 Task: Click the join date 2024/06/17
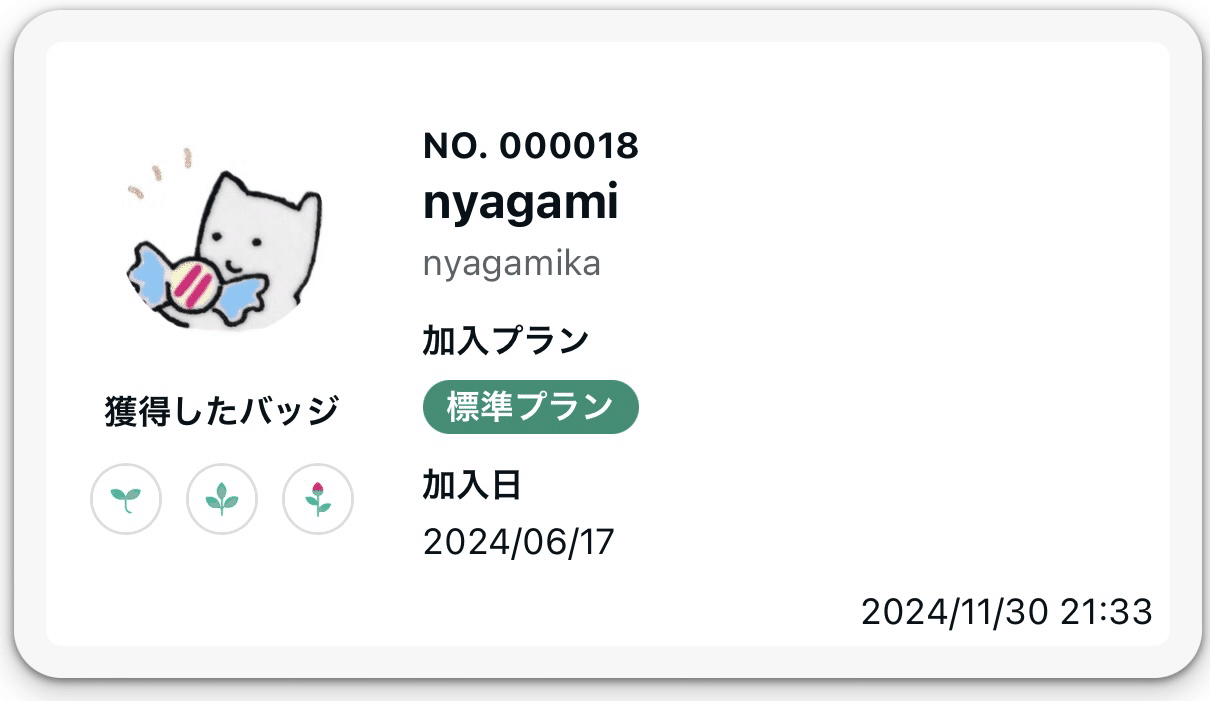[518, 542]
